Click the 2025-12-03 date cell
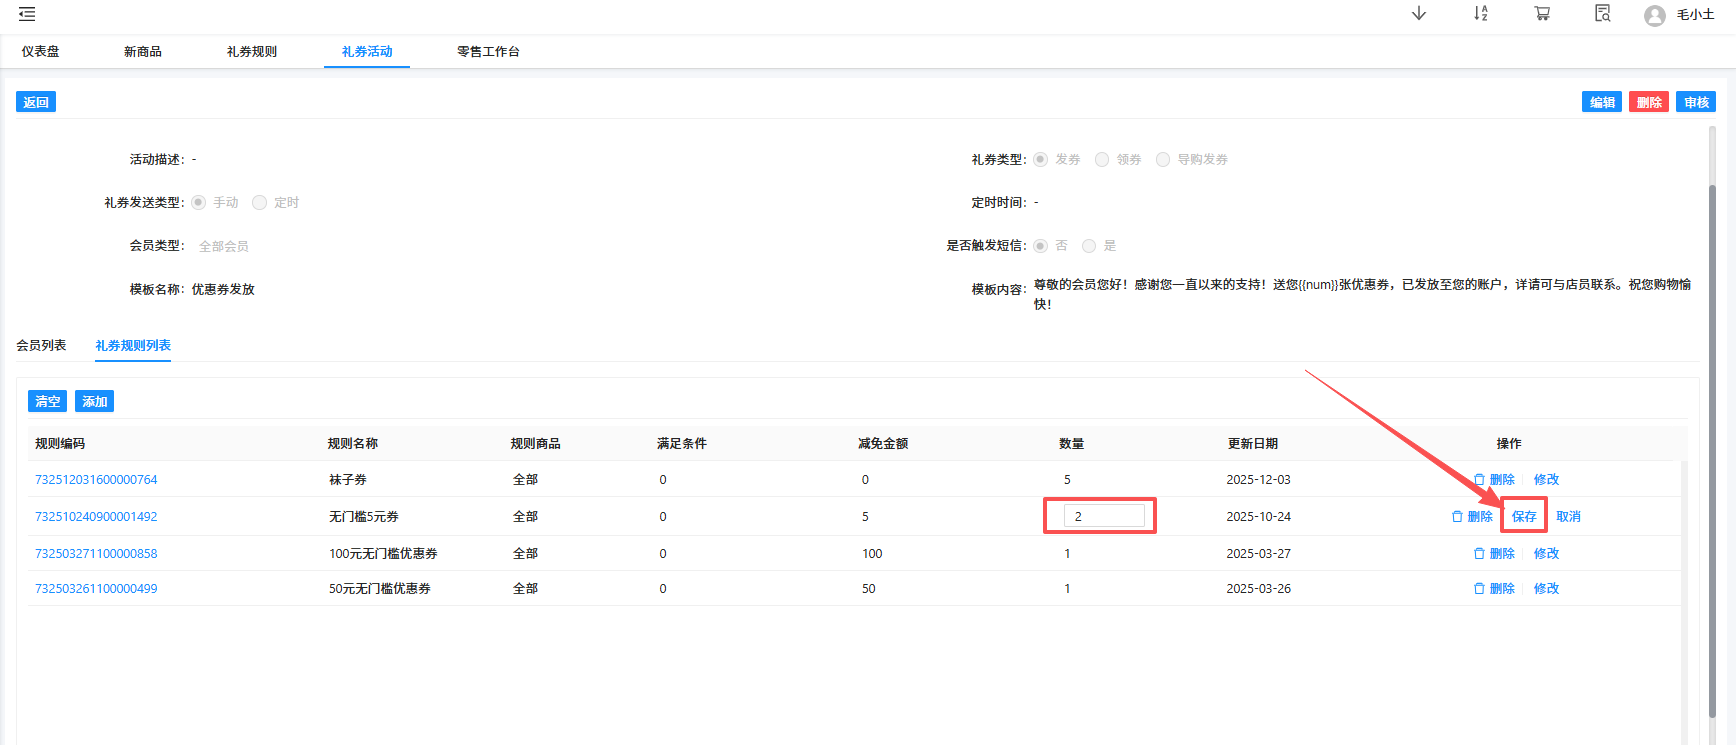Viewport: 1736px width, 745px height. click(x=1258, y=480)
